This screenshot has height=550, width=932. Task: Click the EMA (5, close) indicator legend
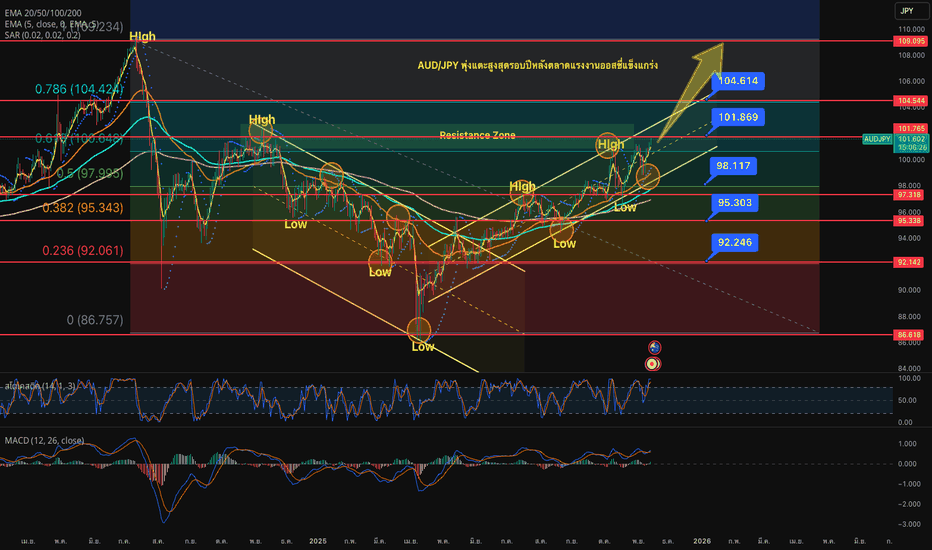[51, 24]
